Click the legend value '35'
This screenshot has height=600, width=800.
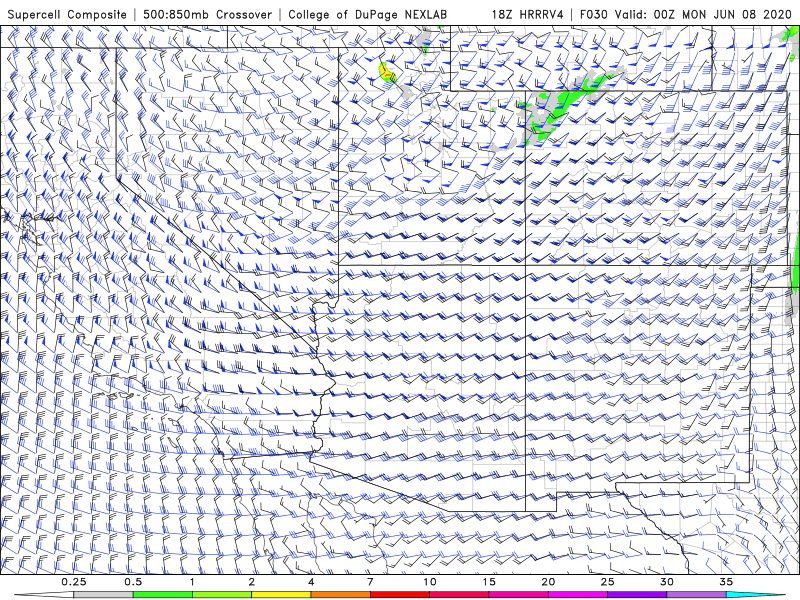pos(726,582)
